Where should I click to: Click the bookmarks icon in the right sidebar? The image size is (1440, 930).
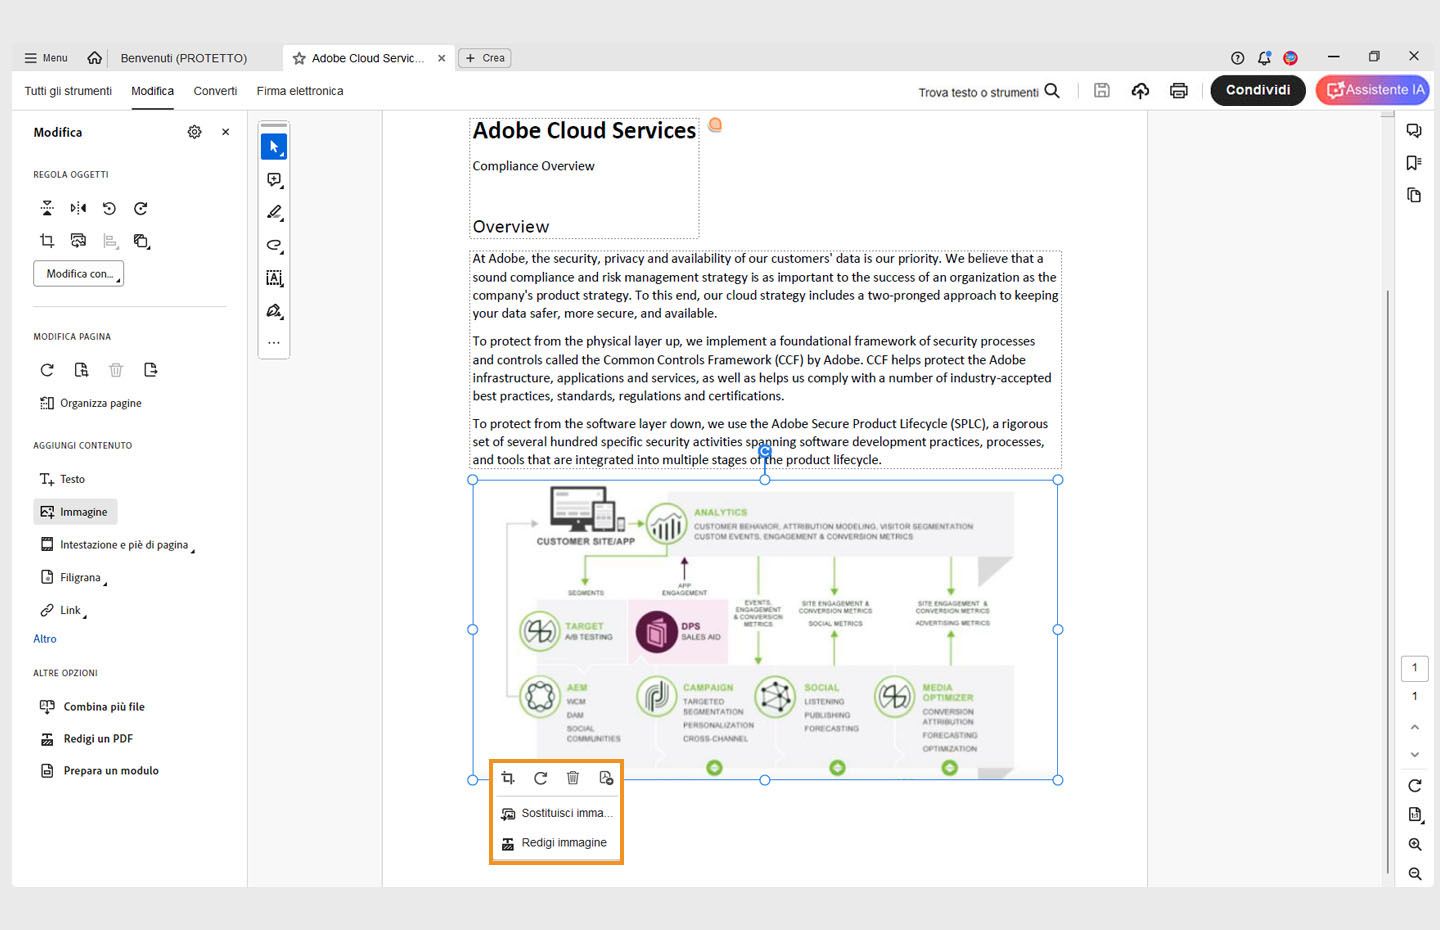pos(1414,162)
